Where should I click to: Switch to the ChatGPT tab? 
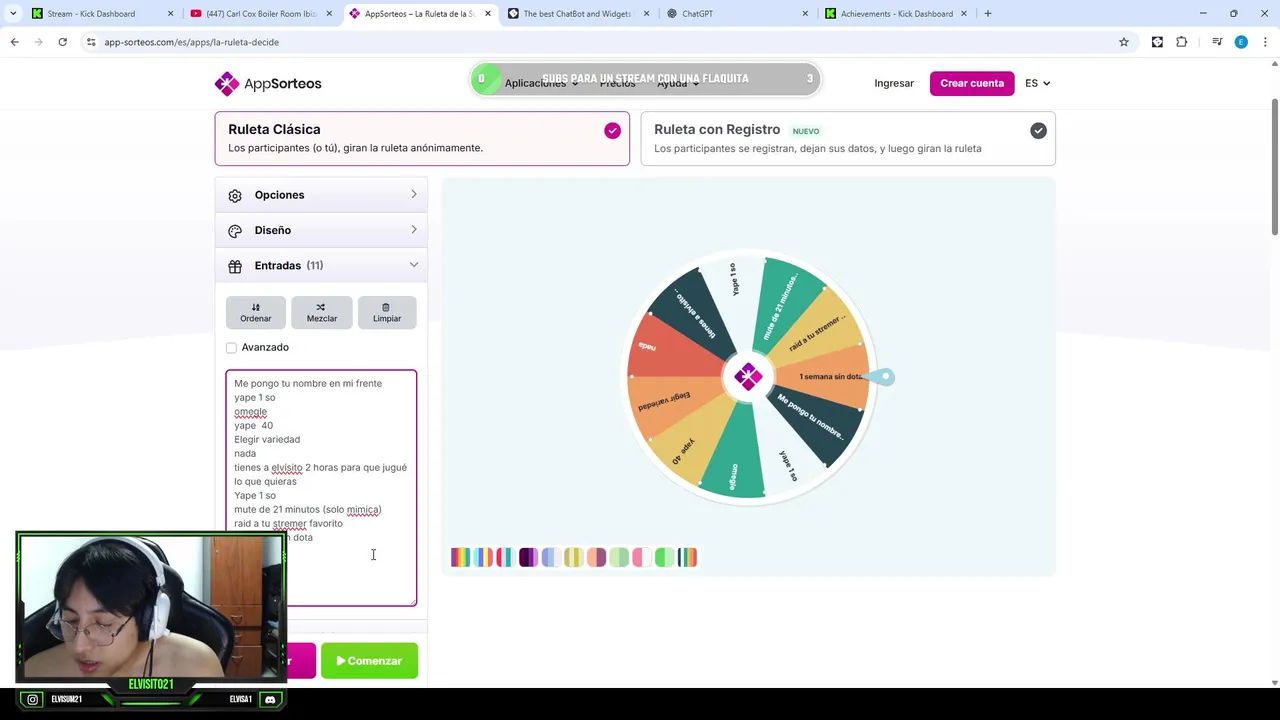[737, 14]
